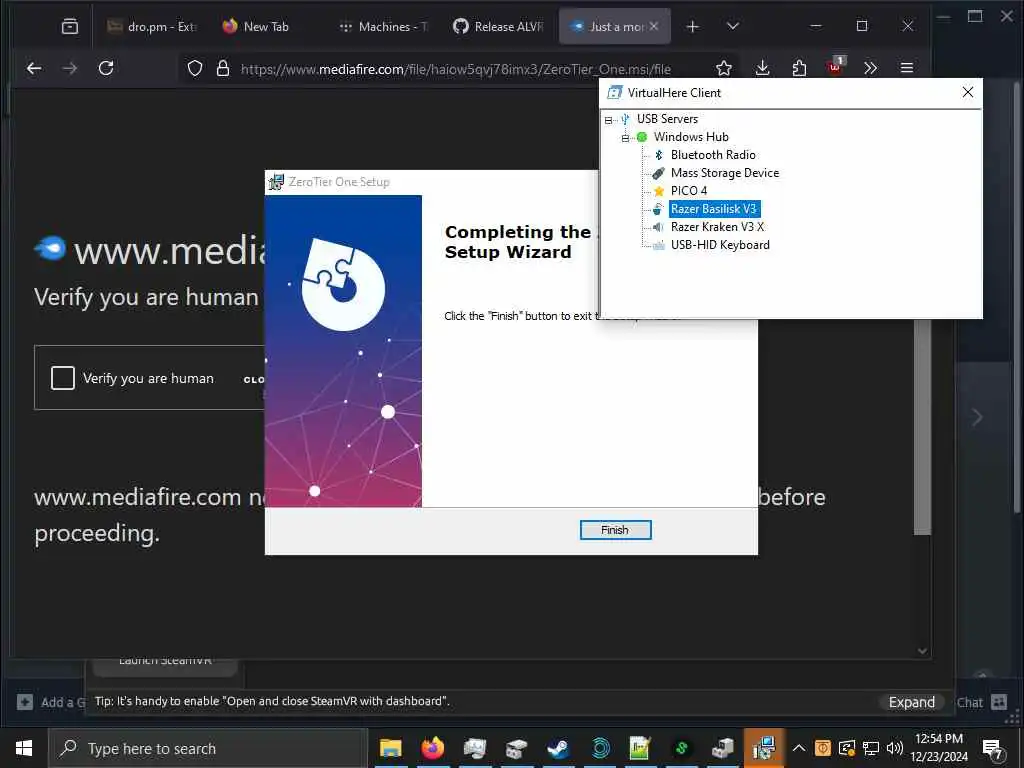1024x768 pixels.
Task: Click the network icon in system tray
Action: point(871,748)
